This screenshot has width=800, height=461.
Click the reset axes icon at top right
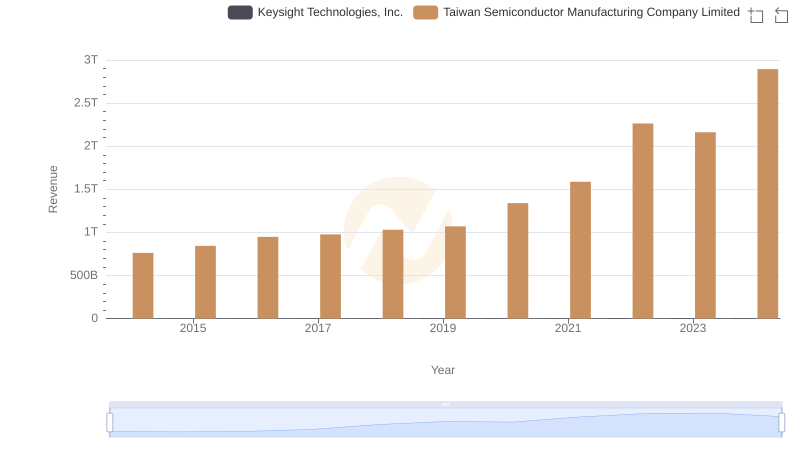pyautogui.click(x=781, y=15)
